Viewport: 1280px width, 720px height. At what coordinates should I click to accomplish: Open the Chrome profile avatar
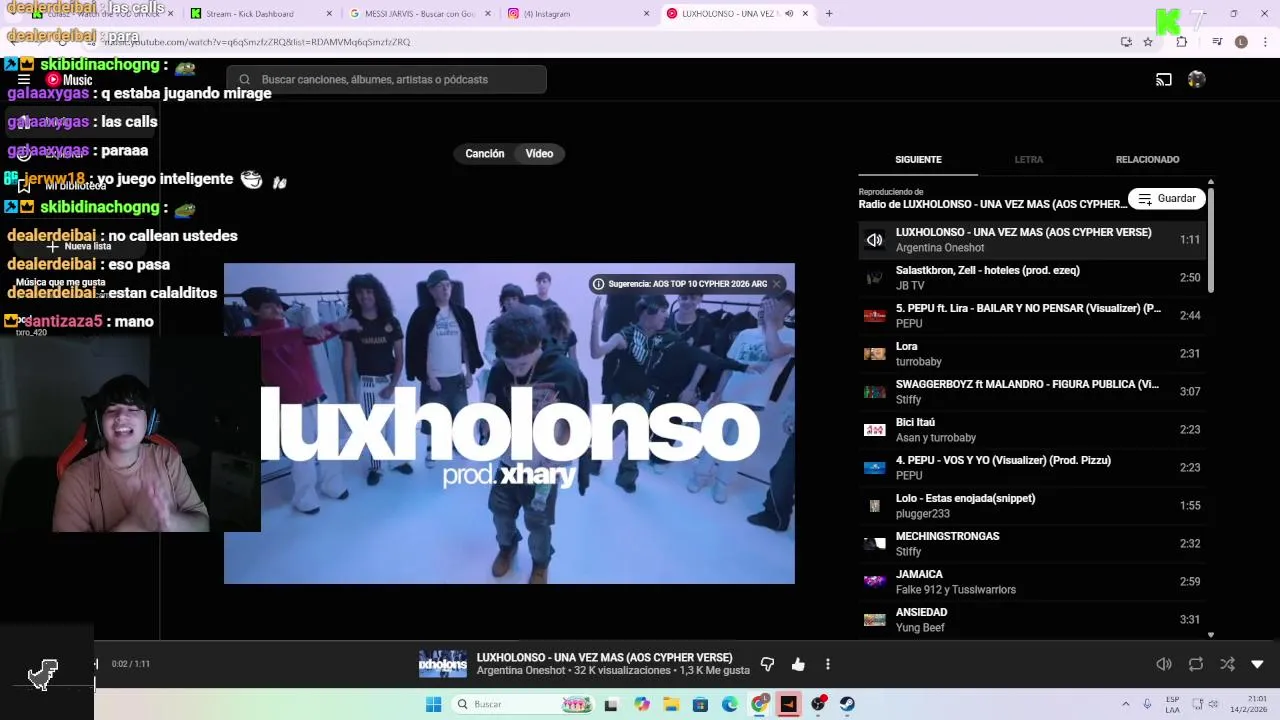pos(1241,42)
